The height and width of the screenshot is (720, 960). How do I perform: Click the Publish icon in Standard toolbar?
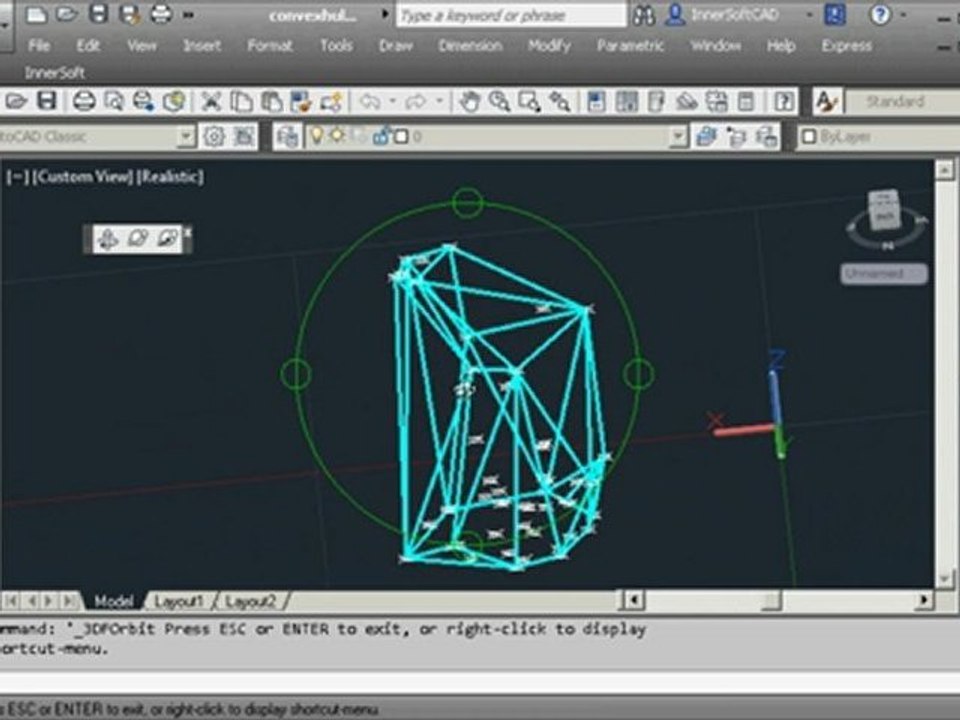coord(143,101)
